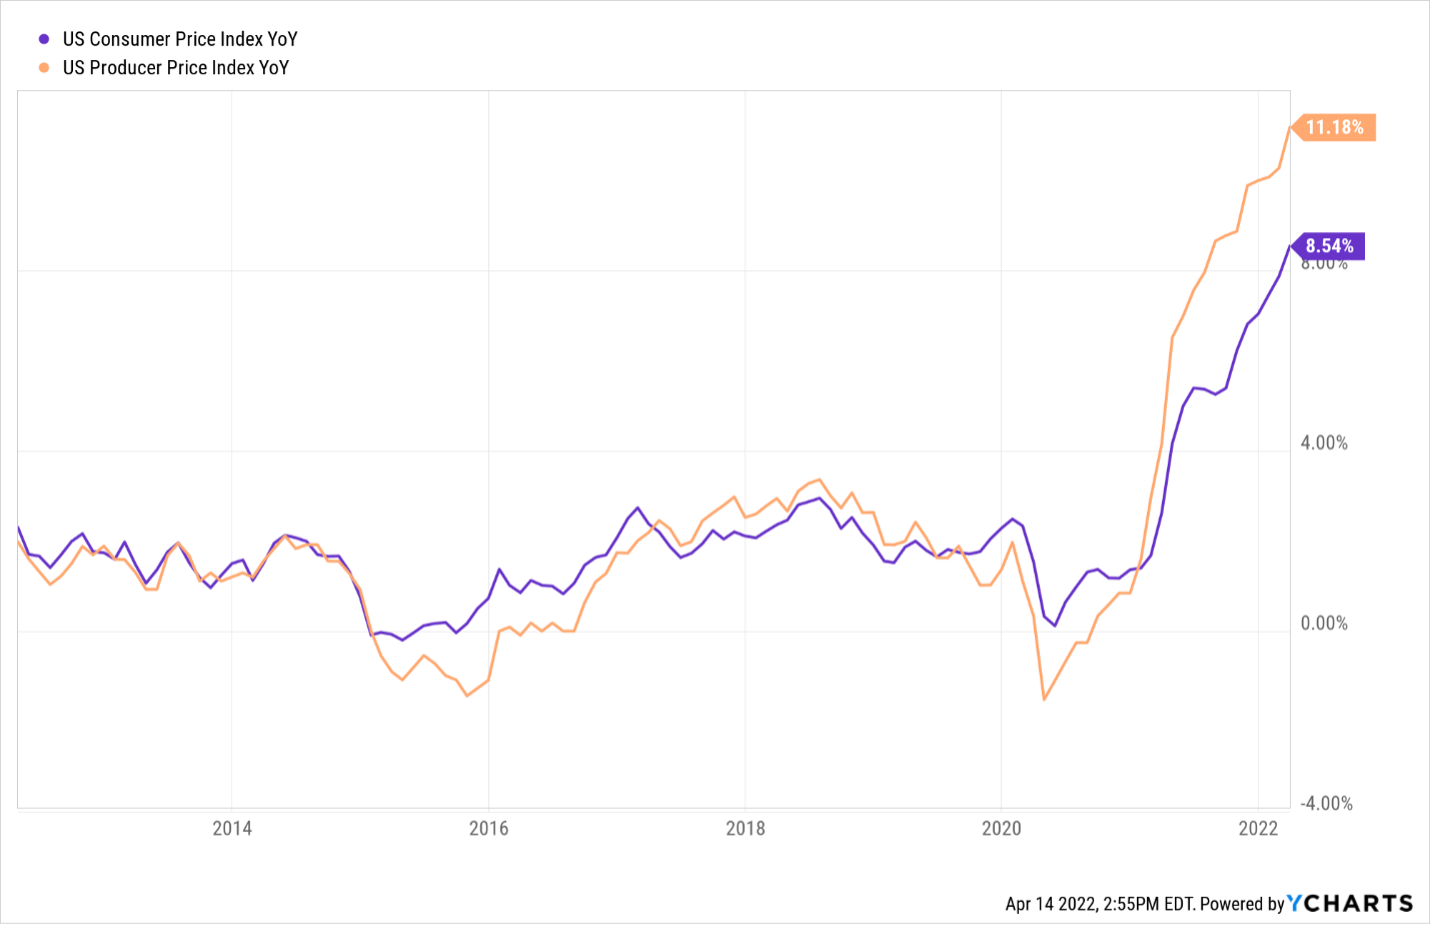1430x928 pixels.
Task: Click the blue Y in the YCharts logo
Action: coord(1295,903)
